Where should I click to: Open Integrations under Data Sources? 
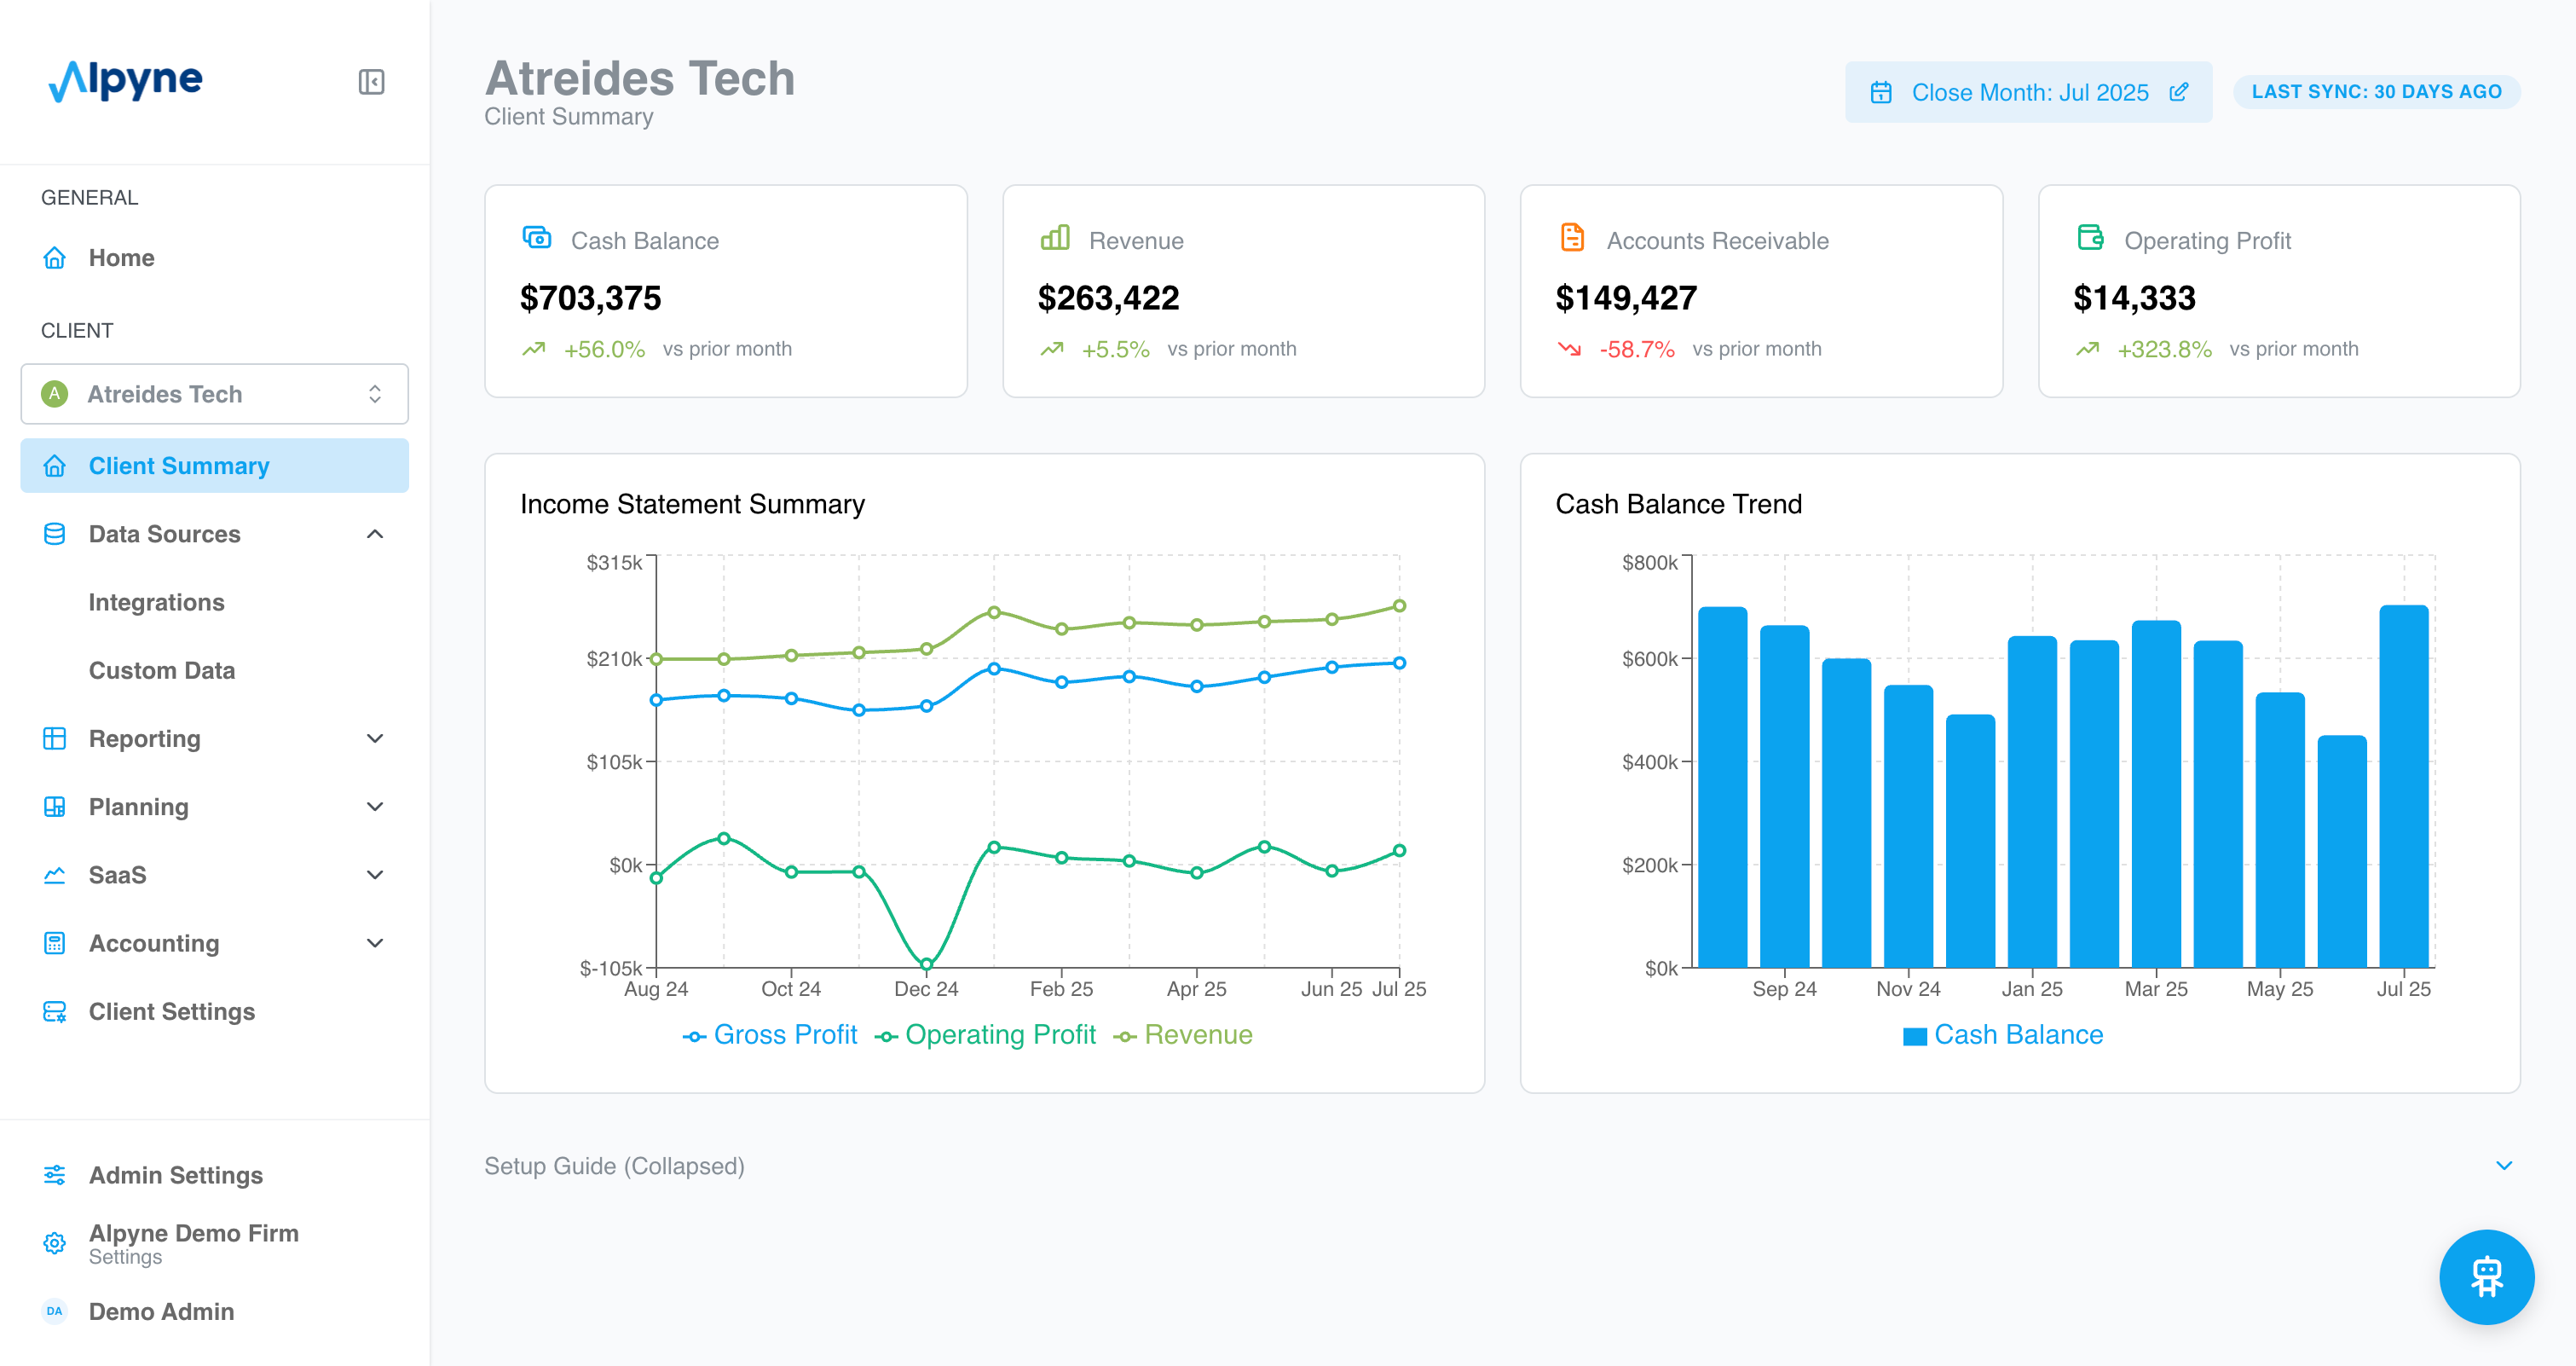coord(156,602)
